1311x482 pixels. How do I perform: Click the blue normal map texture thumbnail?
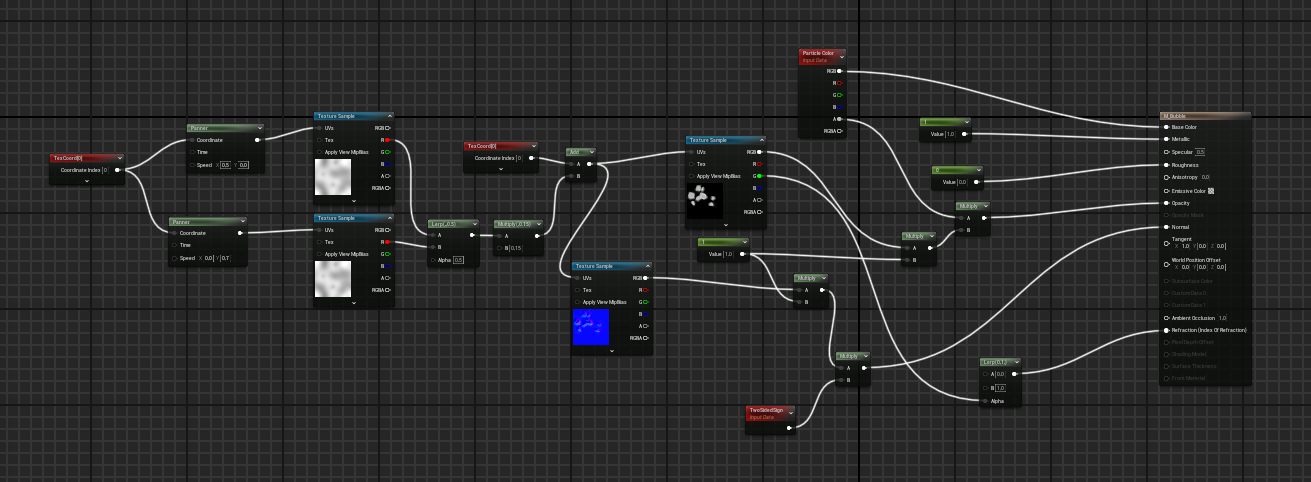coord(591,327)
